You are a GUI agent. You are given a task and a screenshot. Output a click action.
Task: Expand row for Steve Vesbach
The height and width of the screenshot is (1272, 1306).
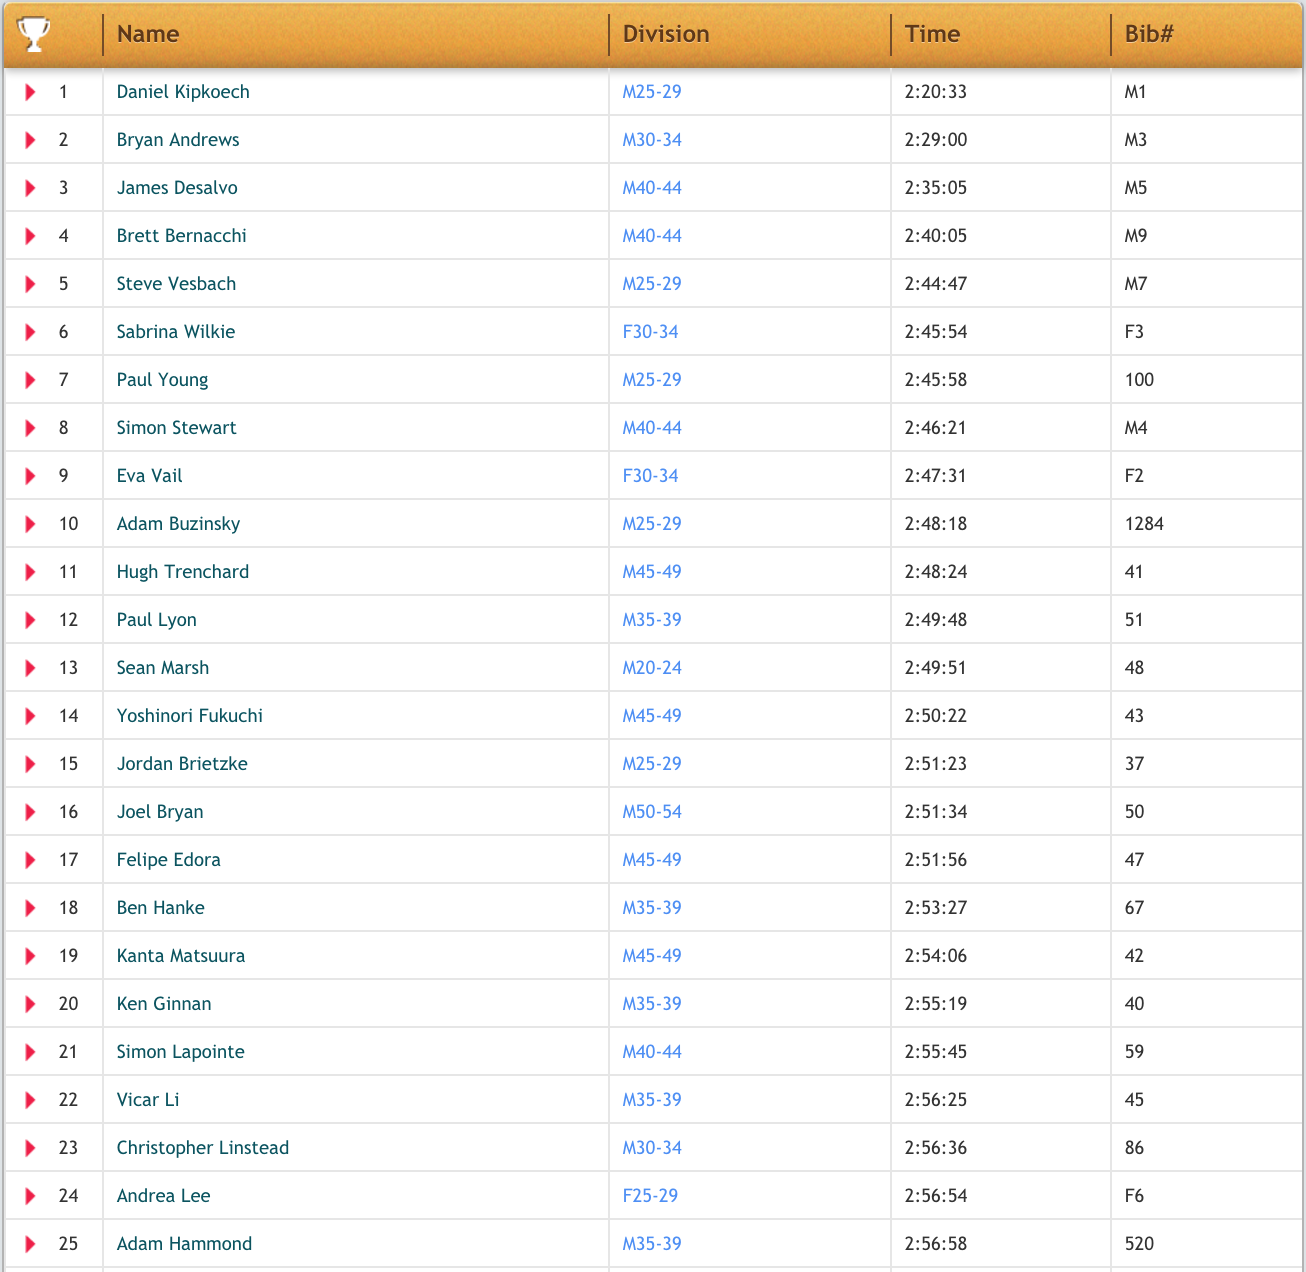point(31,284)
